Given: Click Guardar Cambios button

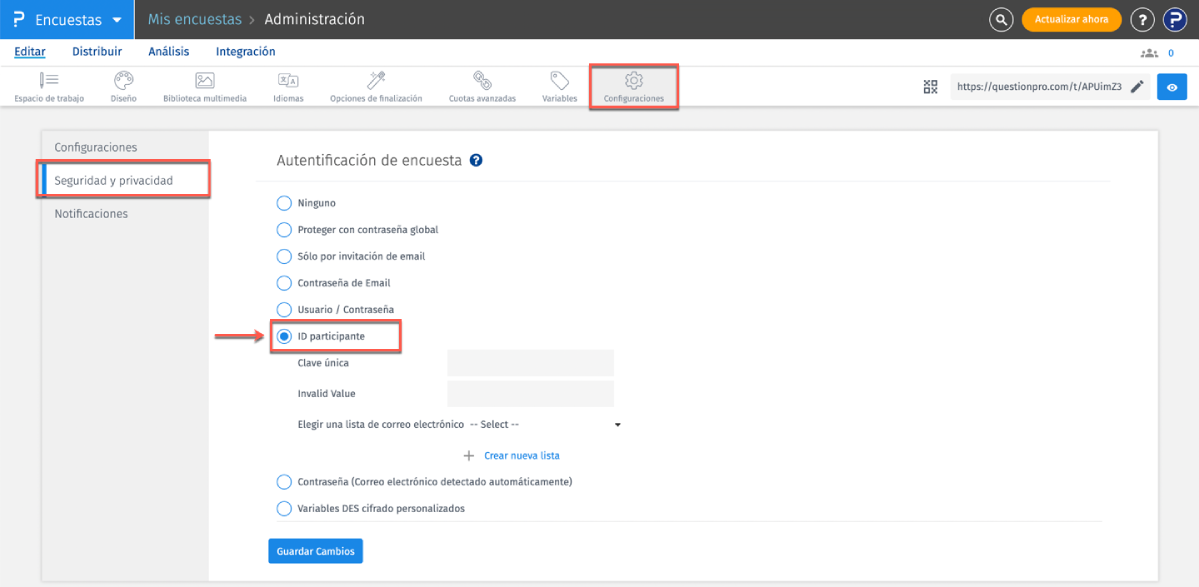Looking at the screenshot, I should pyautogui.click(x=315, y=551).
